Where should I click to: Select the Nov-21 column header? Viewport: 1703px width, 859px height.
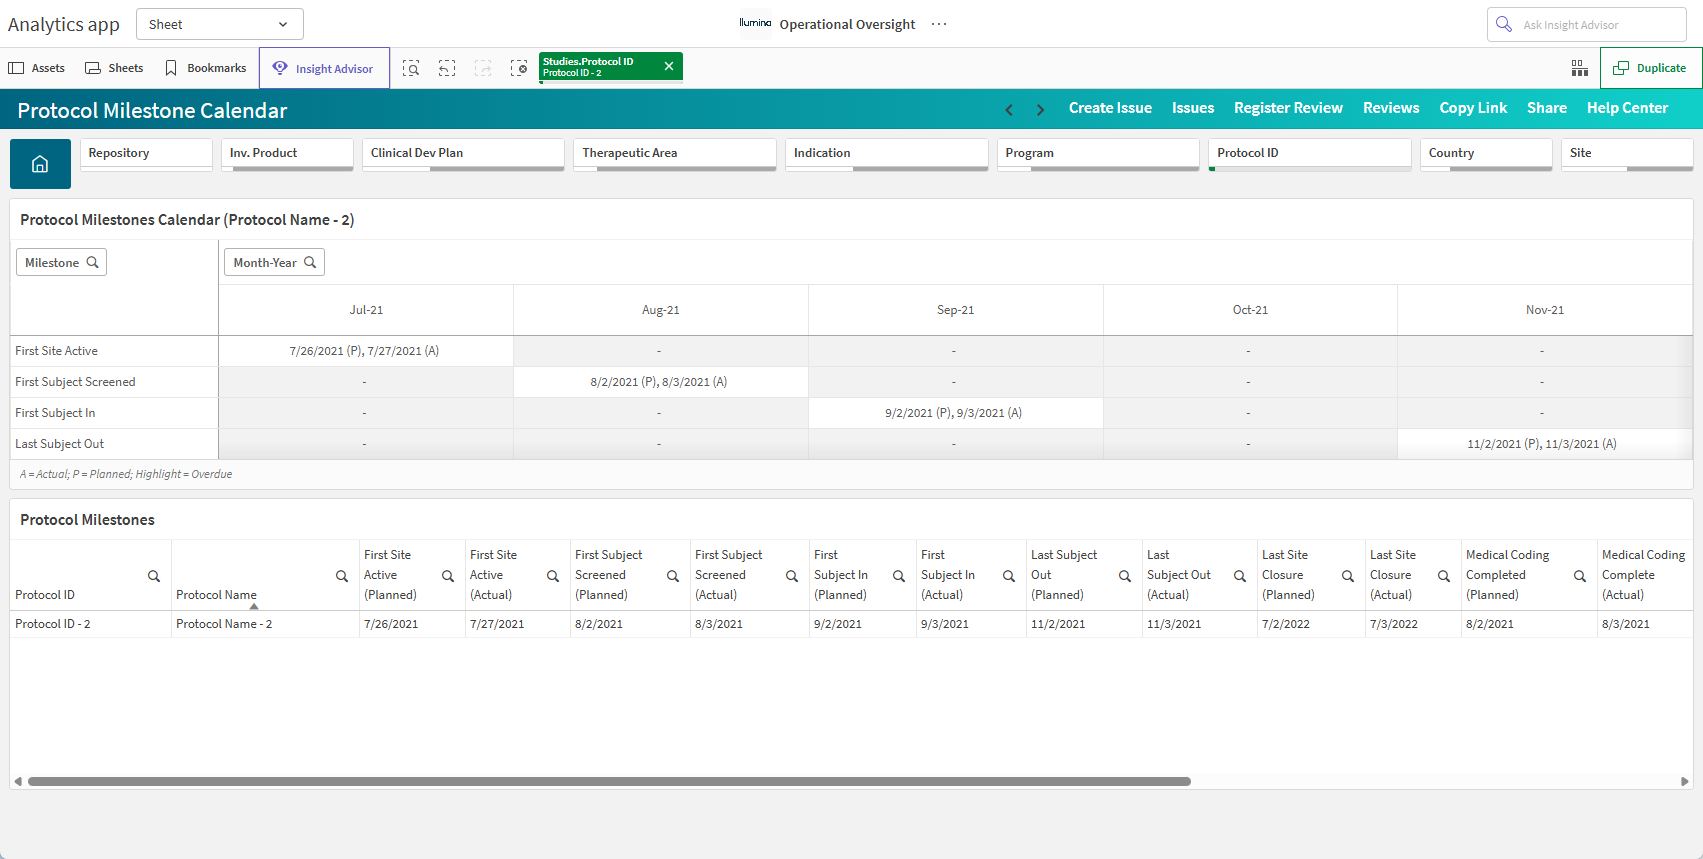[1545, 310]
